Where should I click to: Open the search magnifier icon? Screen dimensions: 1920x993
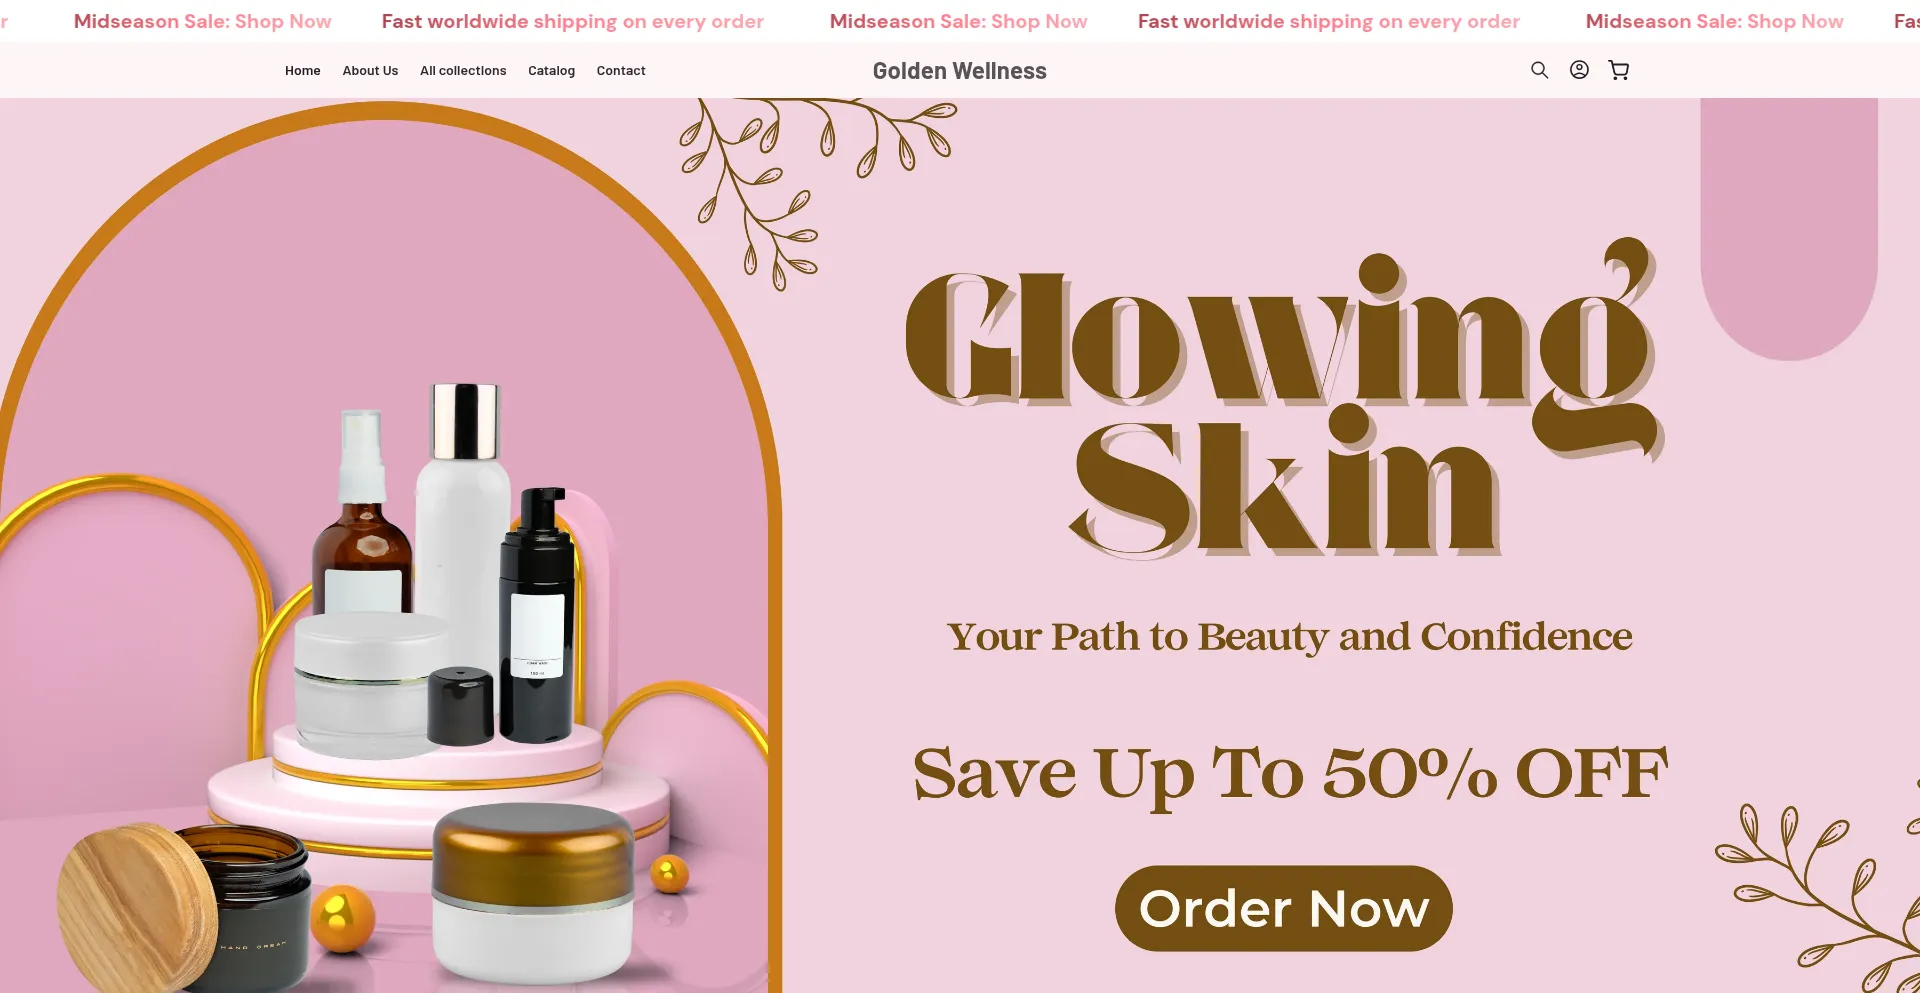[1539, 70]
